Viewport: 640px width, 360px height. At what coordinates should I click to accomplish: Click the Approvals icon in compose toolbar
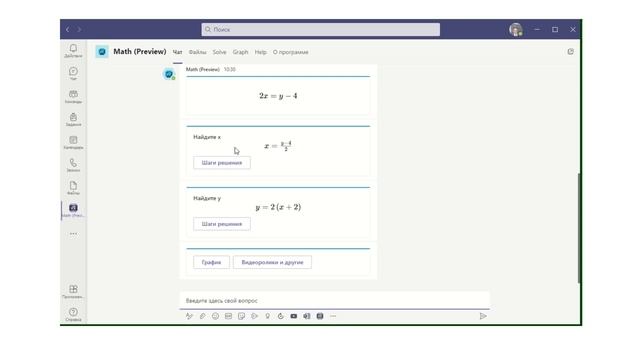pyautogui.click(x=280, y=316)
